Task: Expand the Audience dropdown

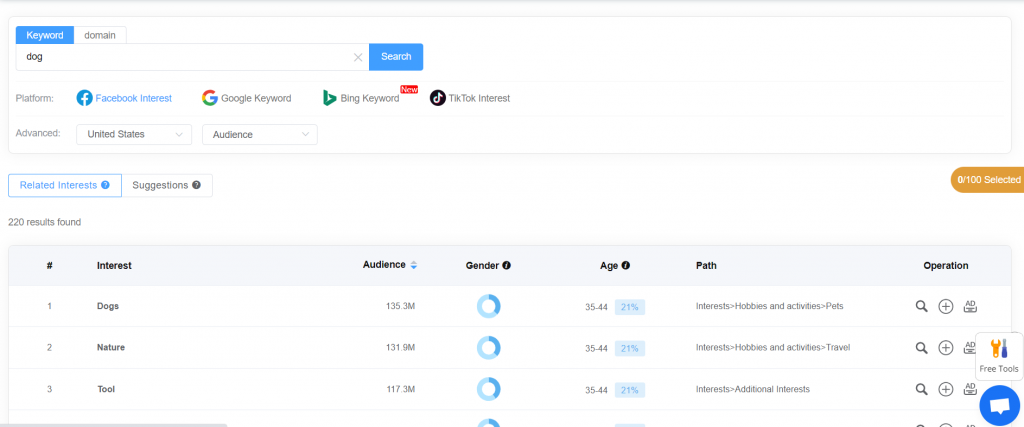Action: click(x=260, y=134)
